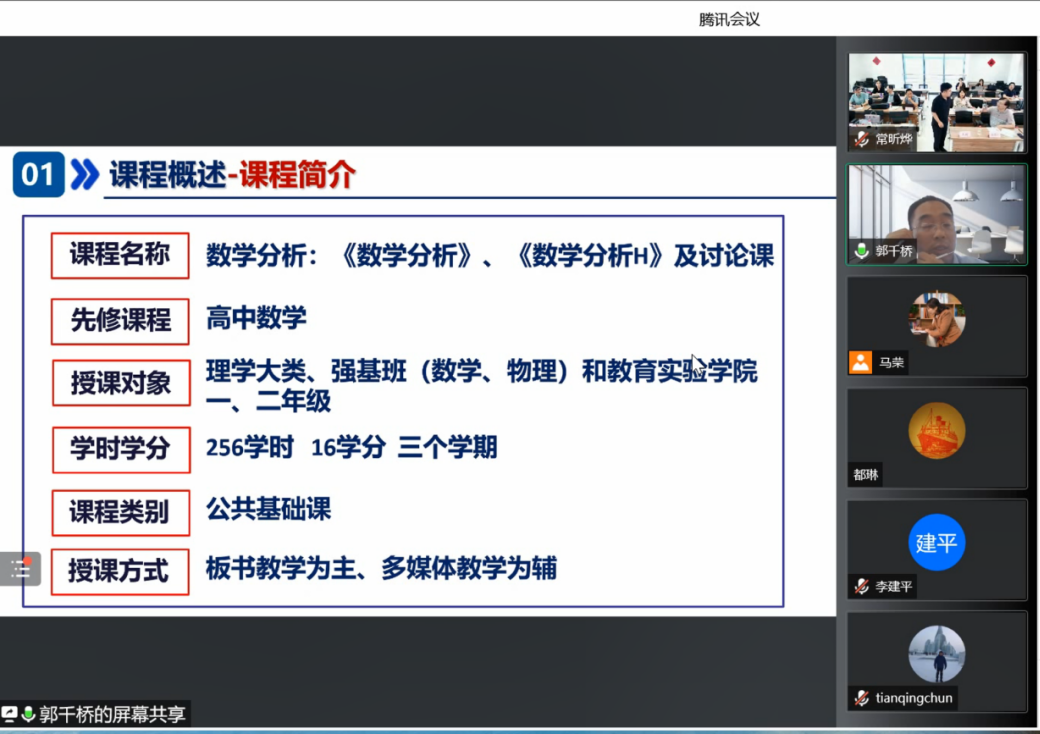Viewport: 1040px width, 734px height.
Task: Click muted microphone icon next to 常昕烨
Action: click(x=861, y=139)
